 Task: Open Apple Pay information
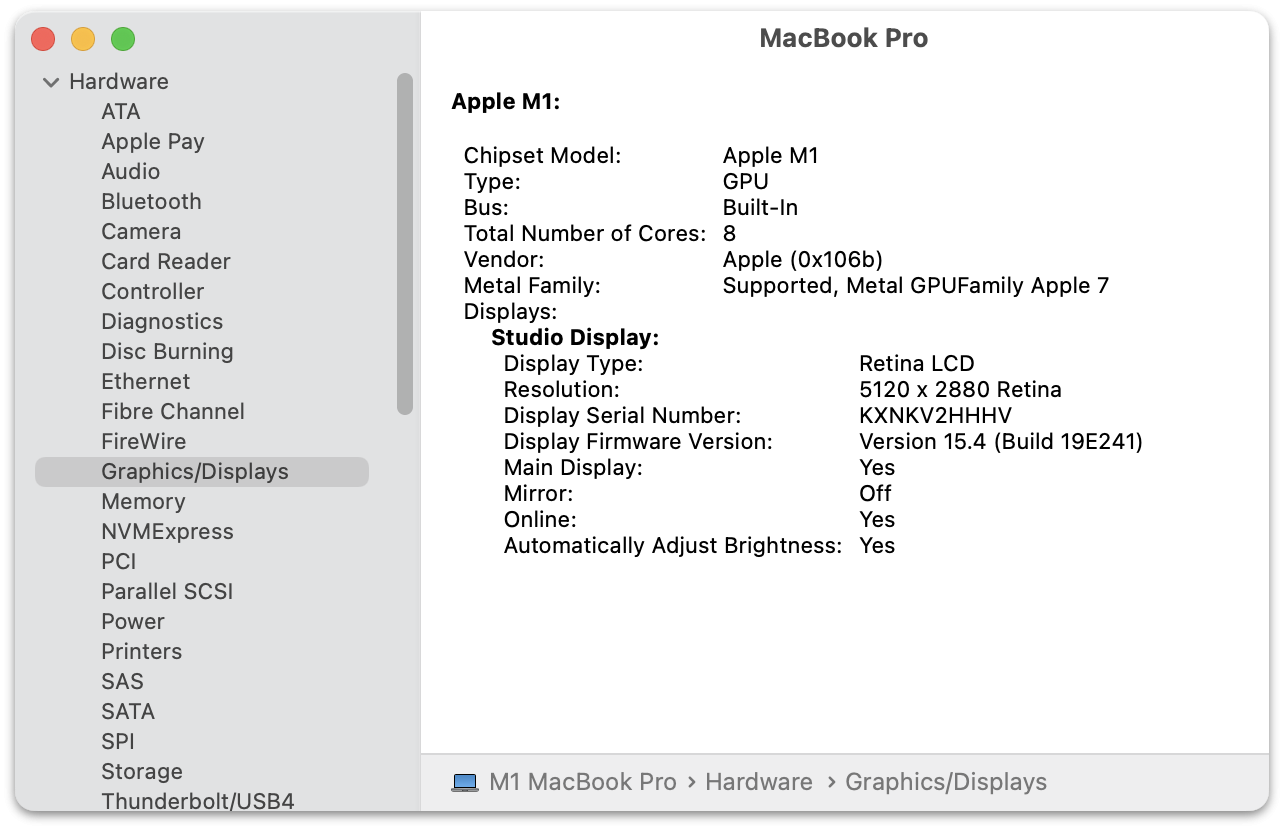(x=152, y=141)
